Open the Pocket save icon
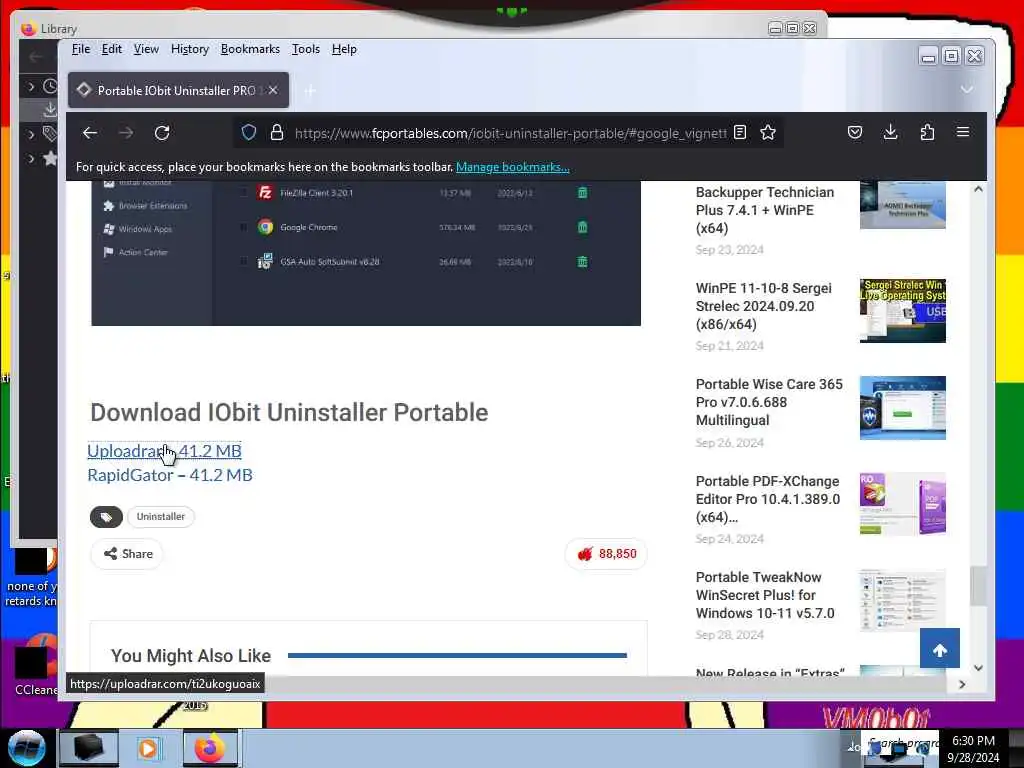Viewport: 1024px width, 768px height. (855, 133)
